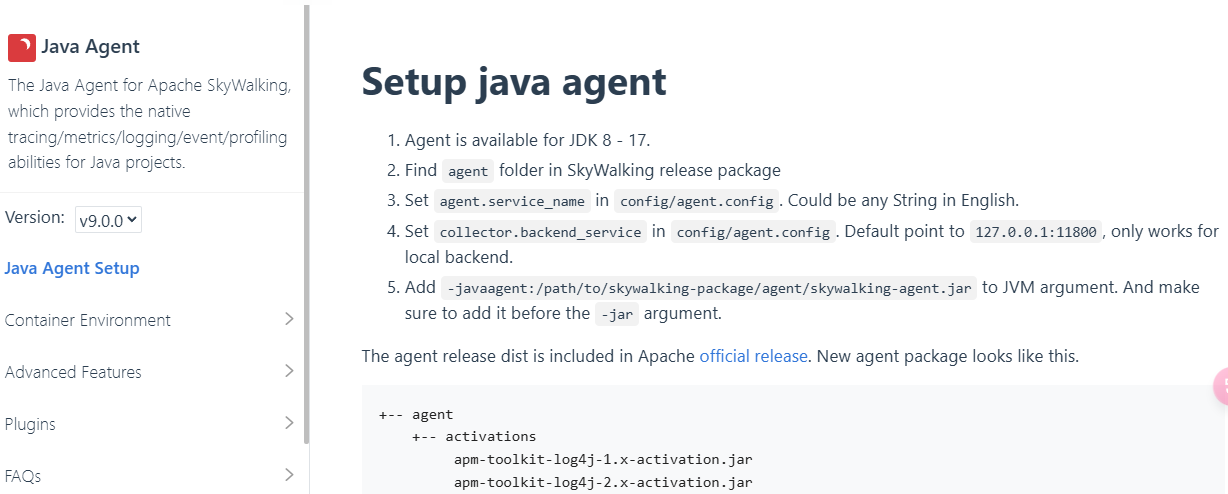Screen dimensions: 1228x494
Task: Expand the Plugins section chevron
Action: (x=289, y=423)
